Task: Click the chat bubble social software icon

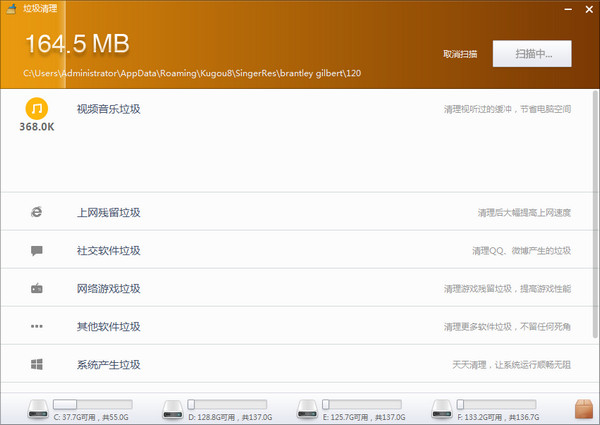Action: coord(37,250)
